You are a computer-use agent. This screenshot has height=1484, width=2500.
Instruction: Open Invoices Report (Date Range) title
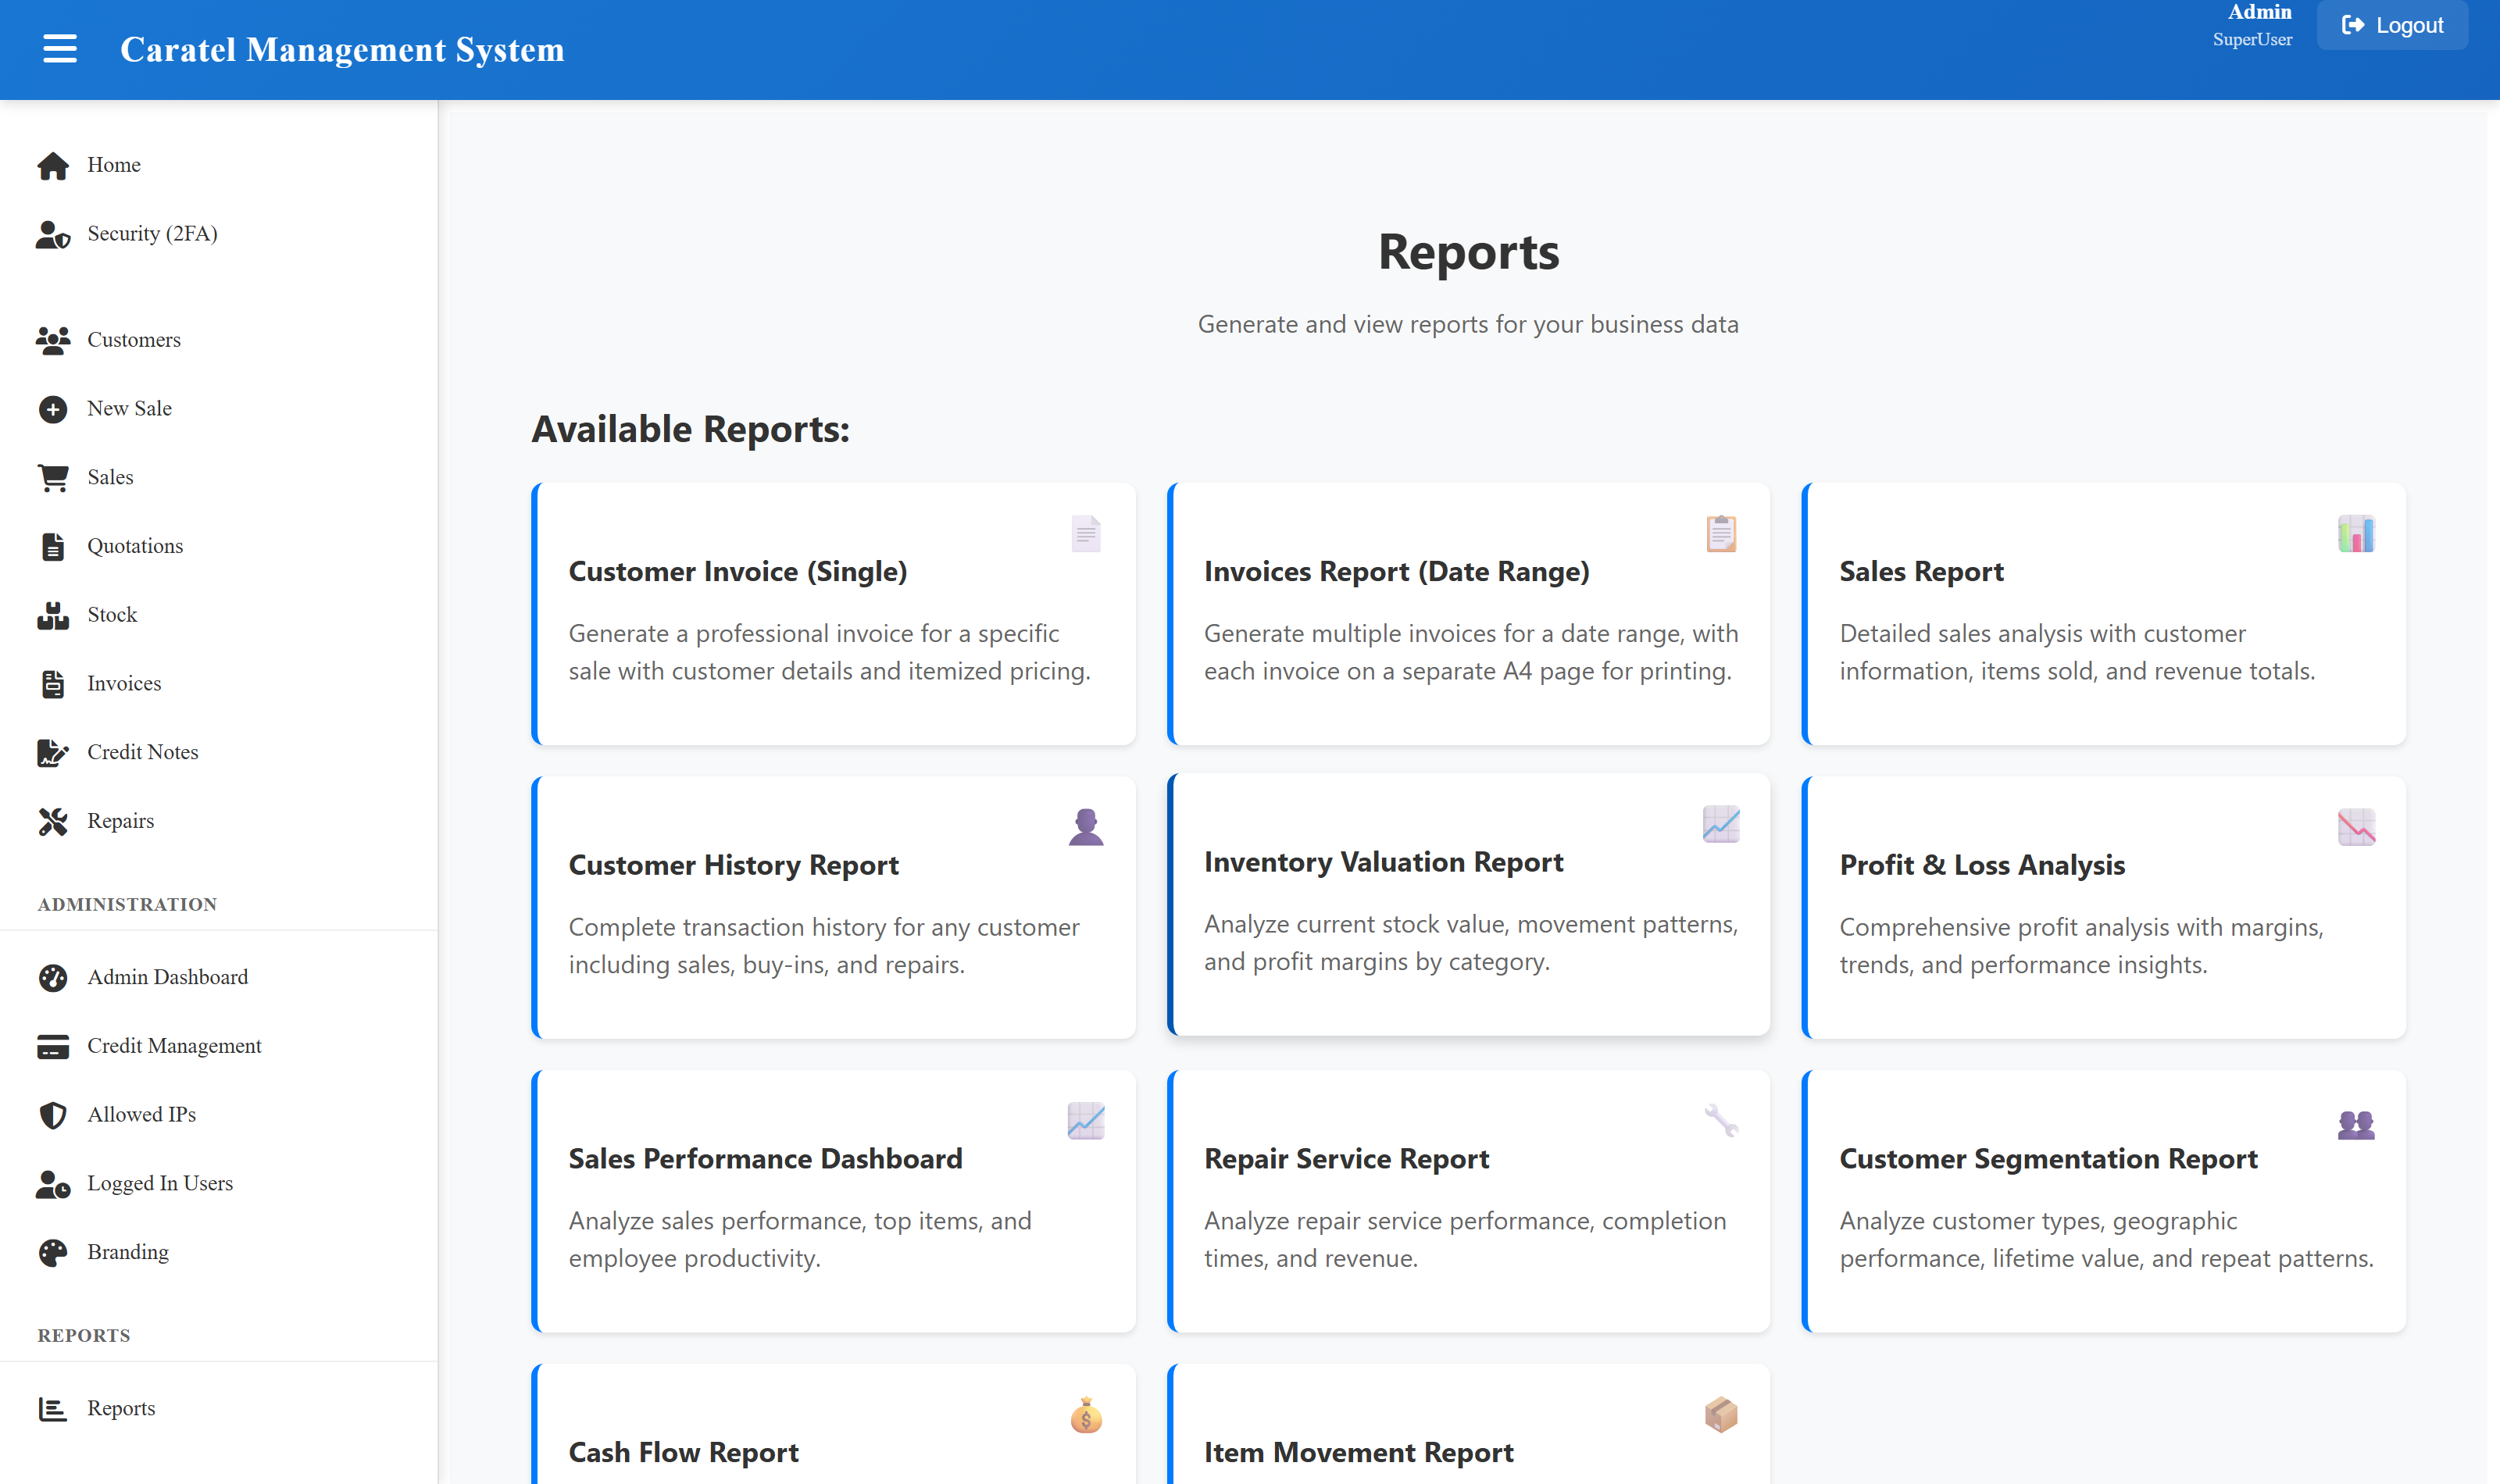tap(1396, 572)
